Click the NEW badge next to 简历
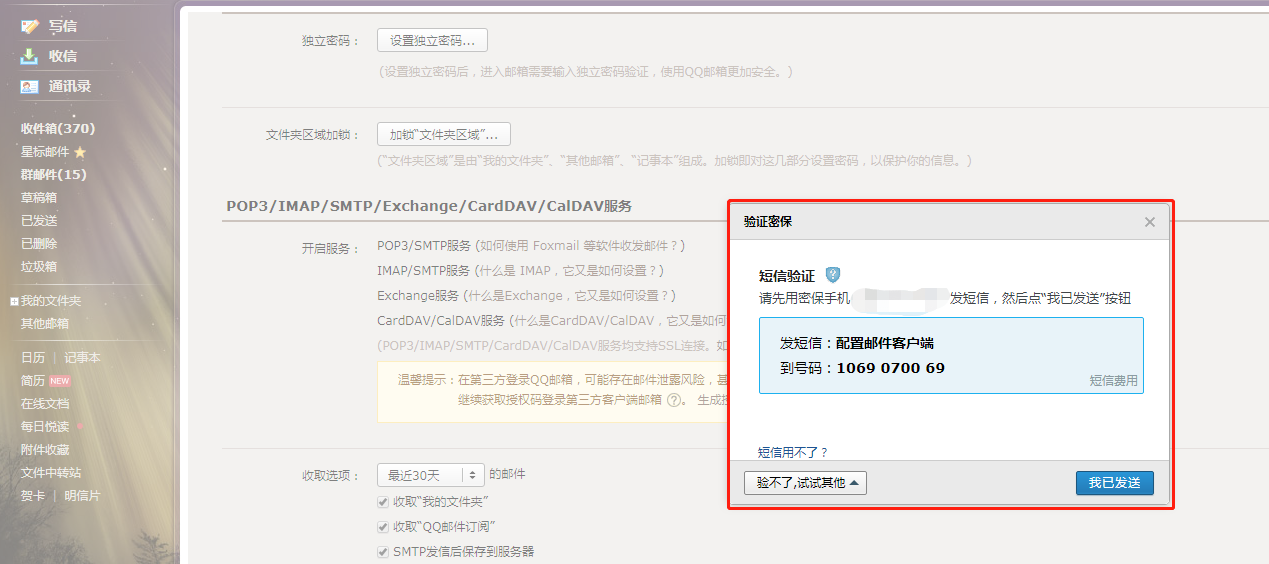 coord(60,381)
